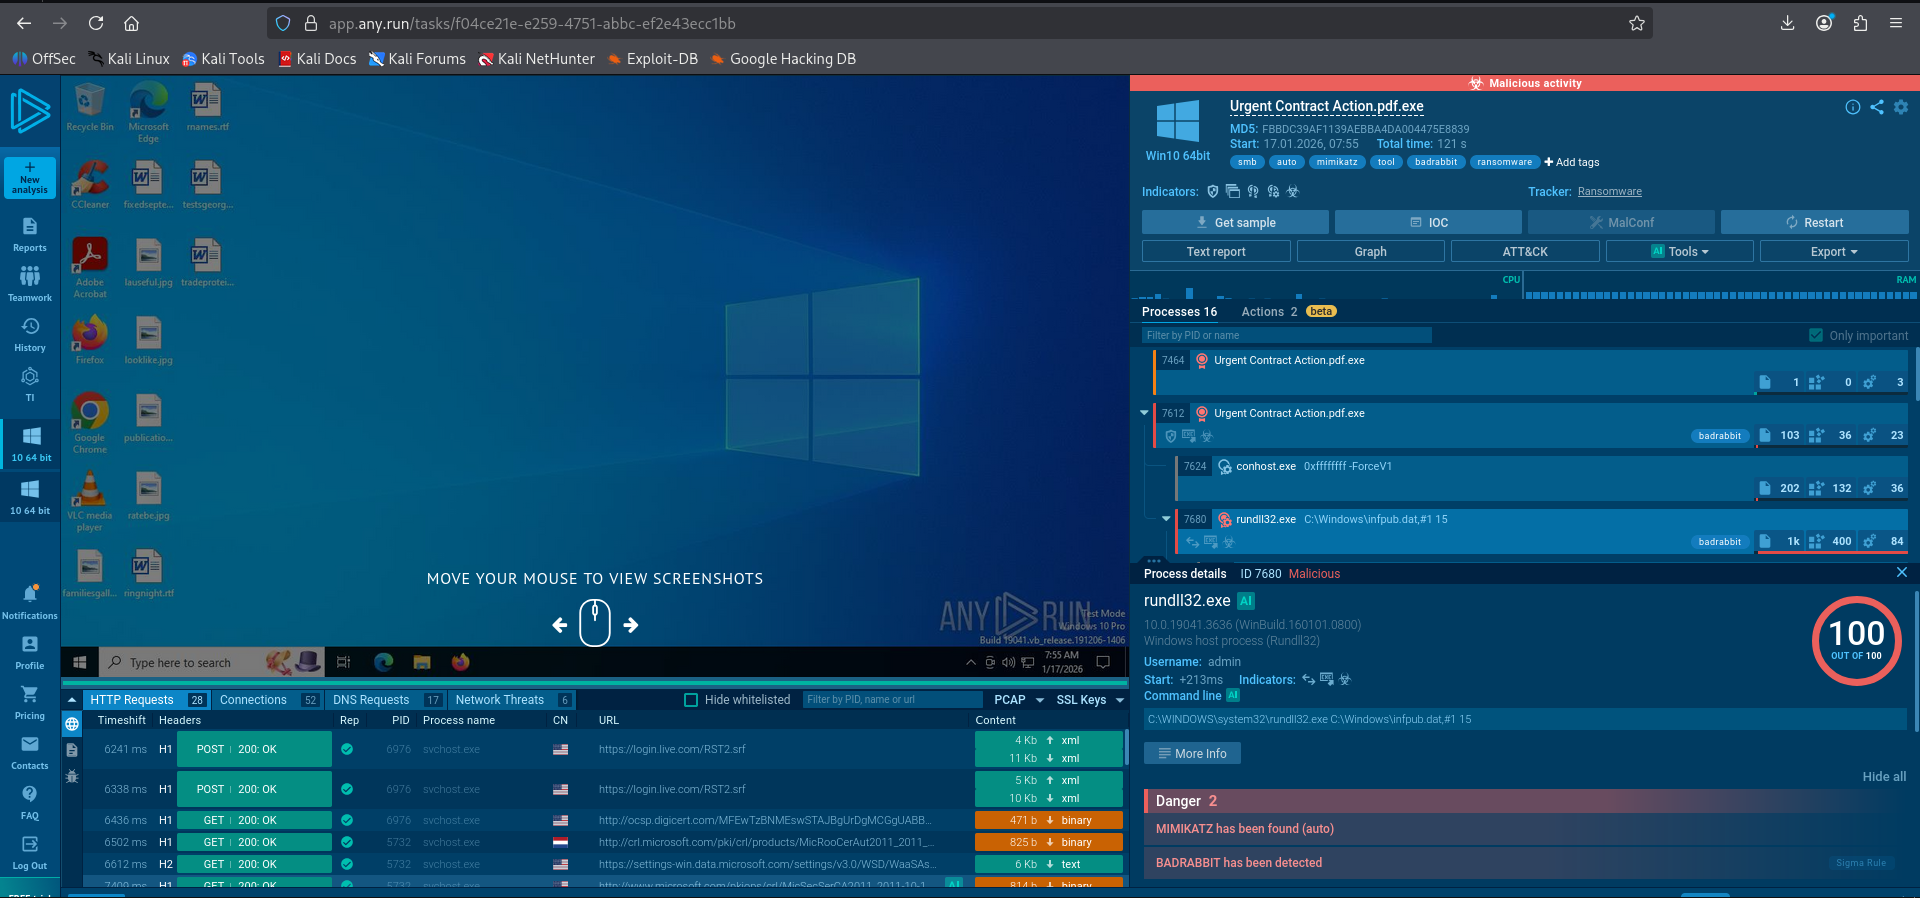Start a New analysis
This screenshot has width=1920, height=898.
click(30, 178)
